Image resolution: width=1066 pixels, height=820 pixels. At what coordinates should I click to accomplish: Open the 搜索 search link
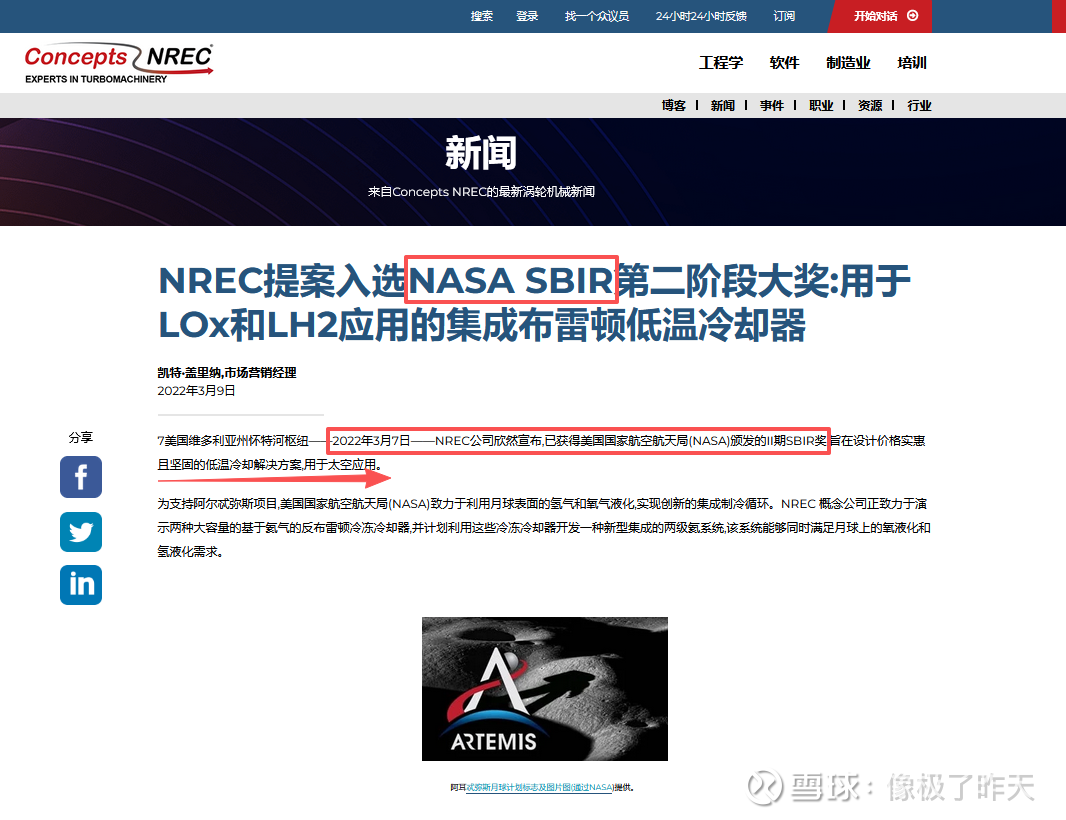point(481,16)
